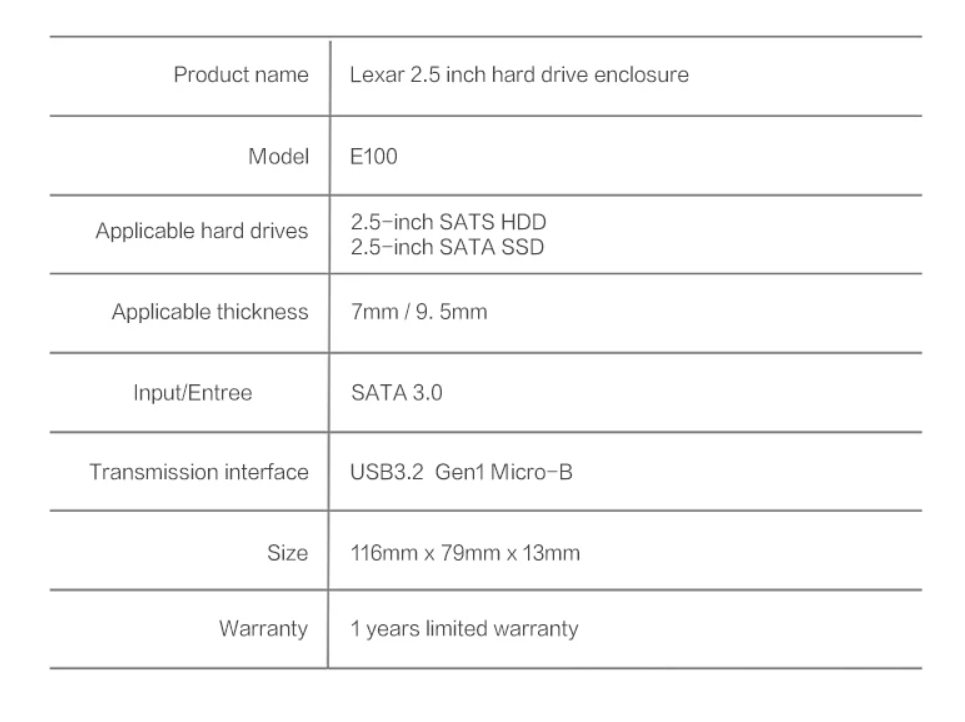Click 'Applicable hard drives' label
This screenshot has height=722, width=965.
[x=202, y=231]
